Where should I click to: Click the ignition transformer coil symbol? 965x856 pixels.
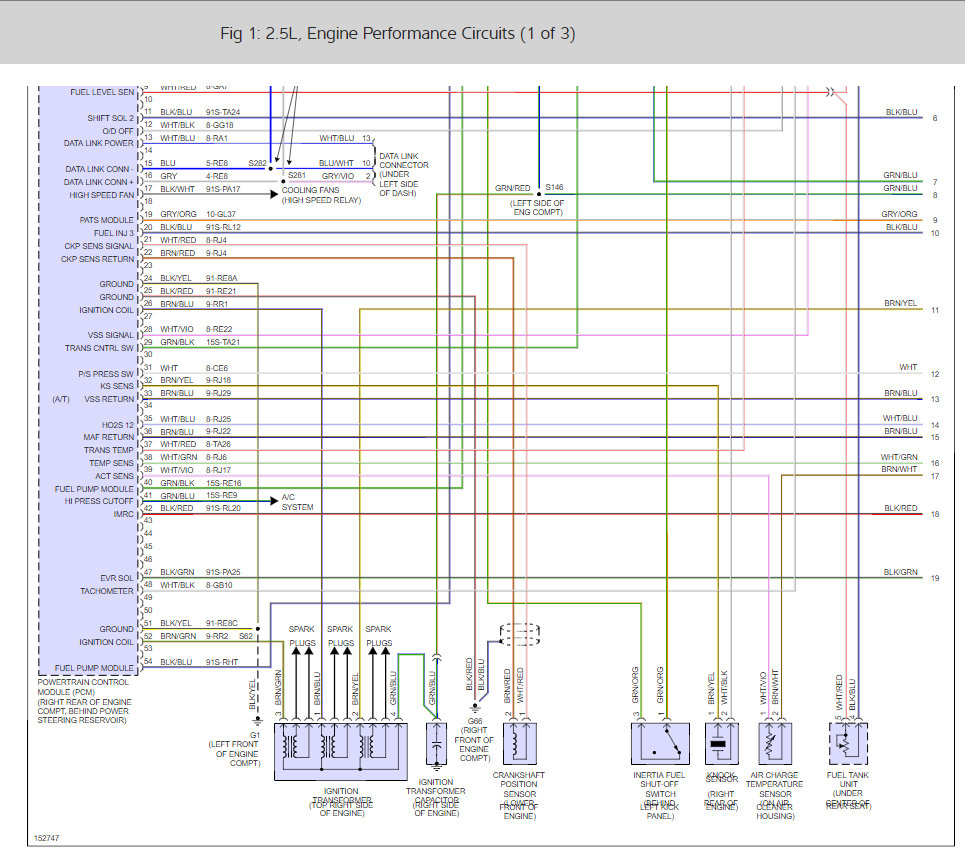340,752
